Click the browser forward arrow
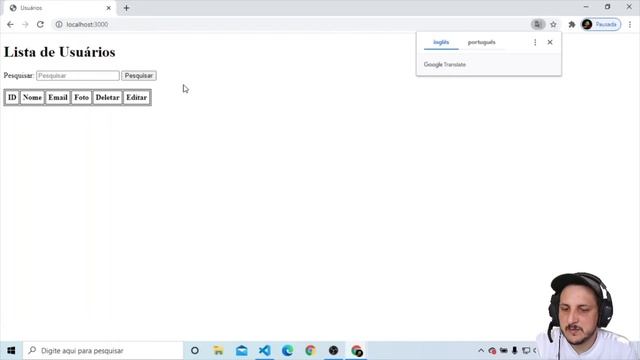640x360 pixels. tap(25, 24)
